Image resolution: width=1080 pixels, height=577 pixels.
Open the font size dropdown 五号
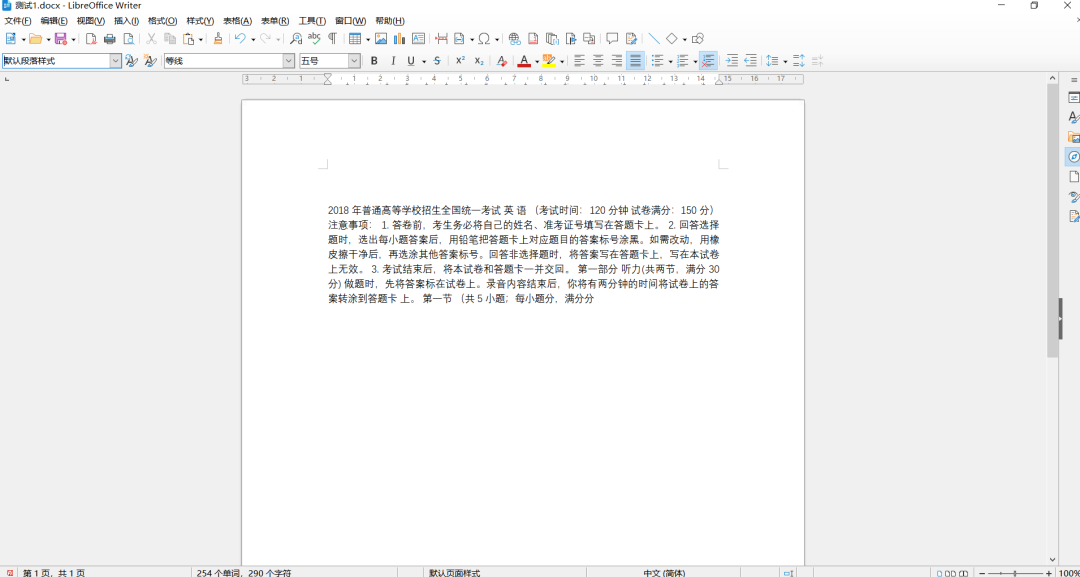[x=354, y=61]
